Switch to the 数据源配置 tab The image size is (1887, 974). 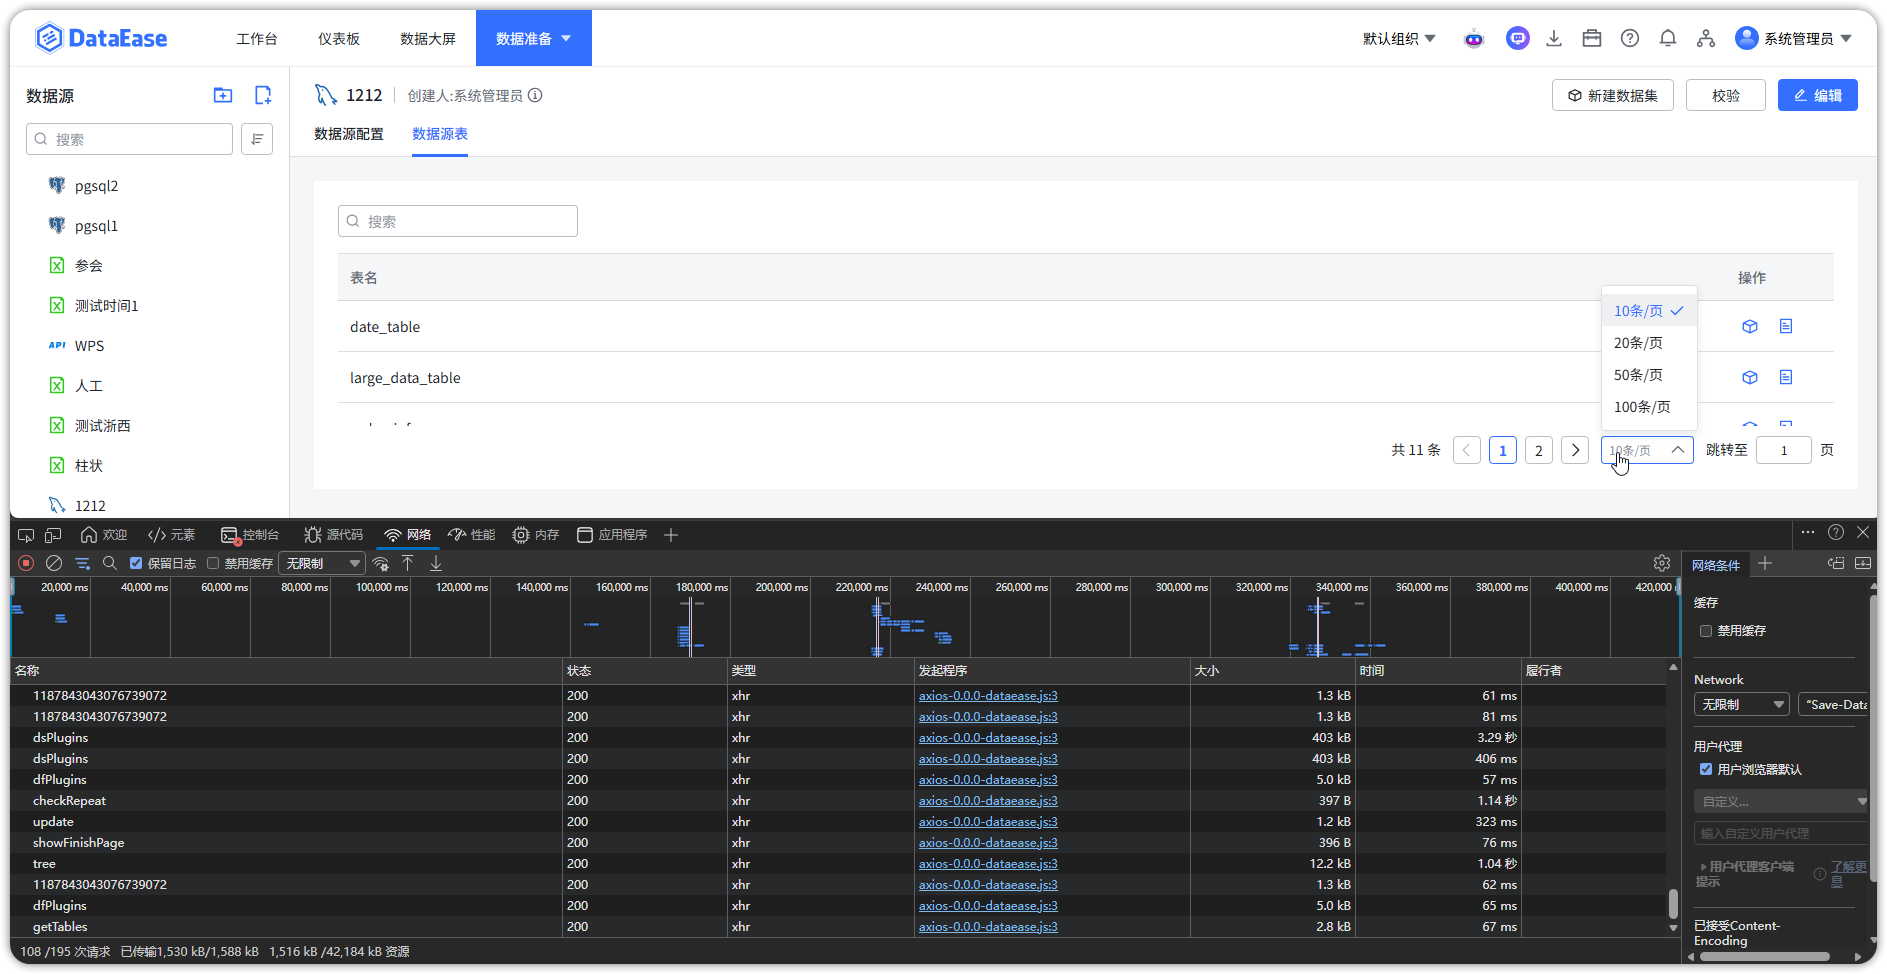click(x=349, y=134)
